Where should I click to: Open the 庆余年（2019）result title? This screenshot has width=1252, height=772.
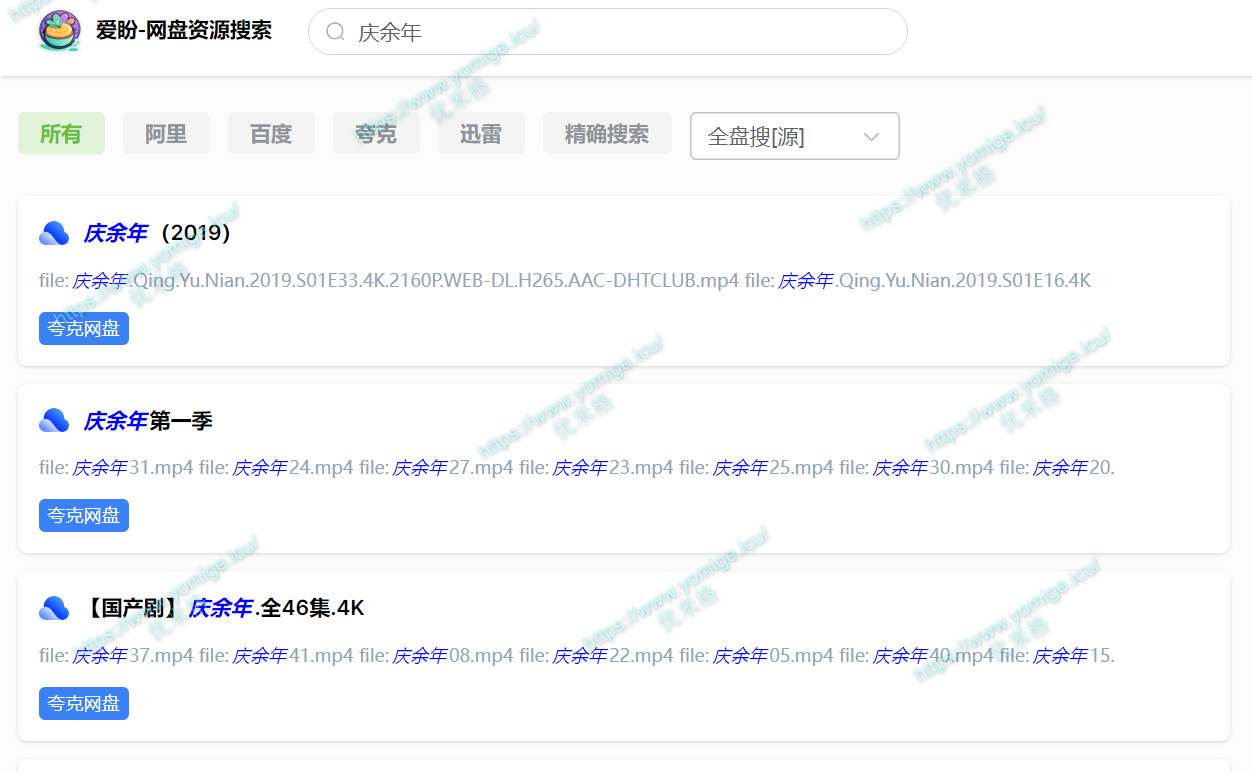point(157,233)
